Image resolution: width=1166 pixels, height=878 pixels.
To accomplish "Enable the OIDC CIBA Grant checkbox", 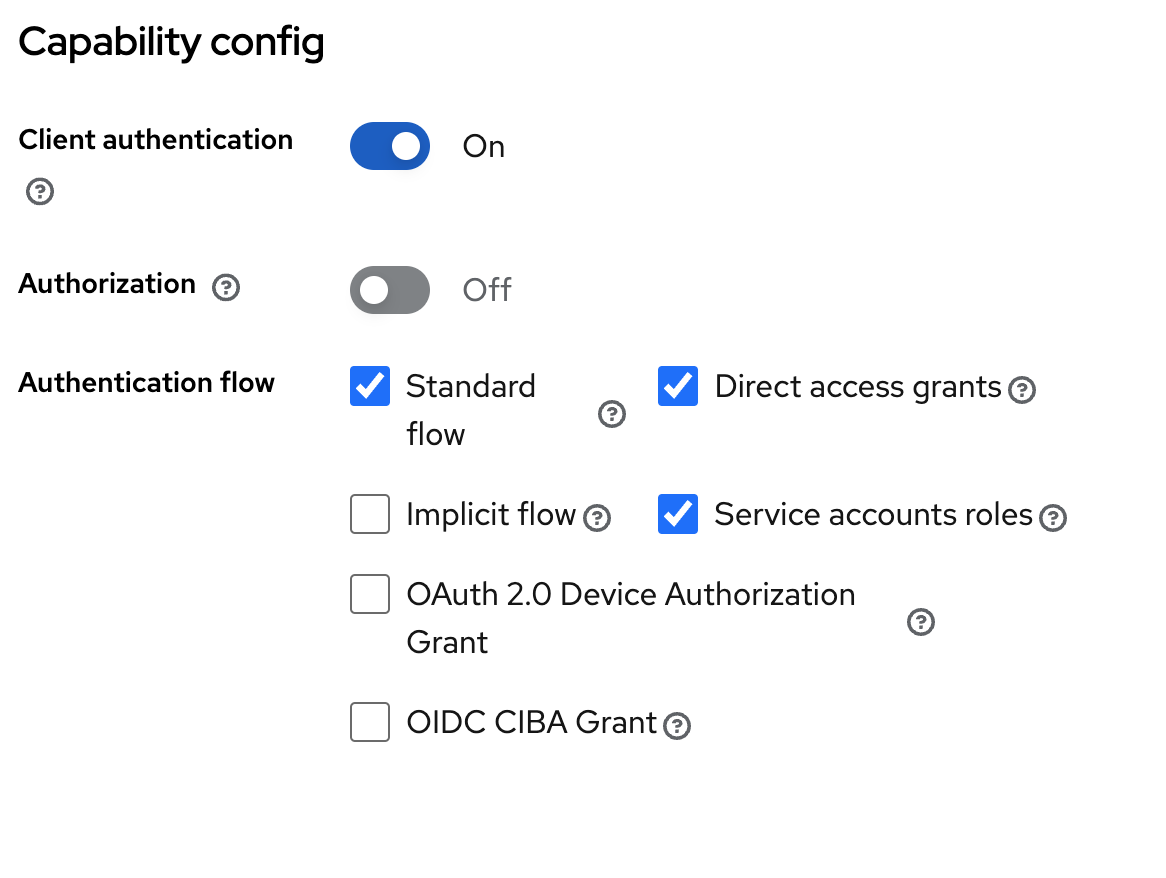I will (x=369, y=722).
